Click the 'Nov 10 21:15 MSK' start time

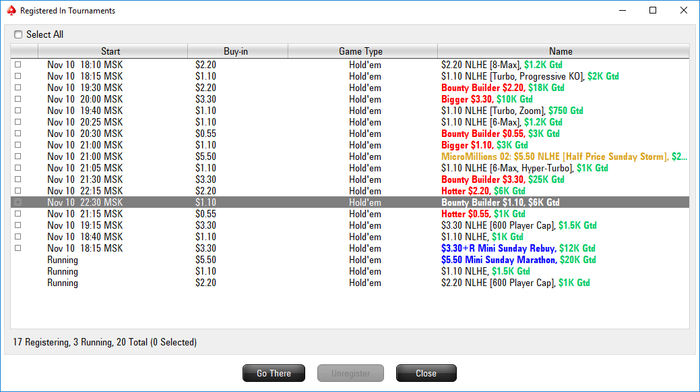point(85,214)
